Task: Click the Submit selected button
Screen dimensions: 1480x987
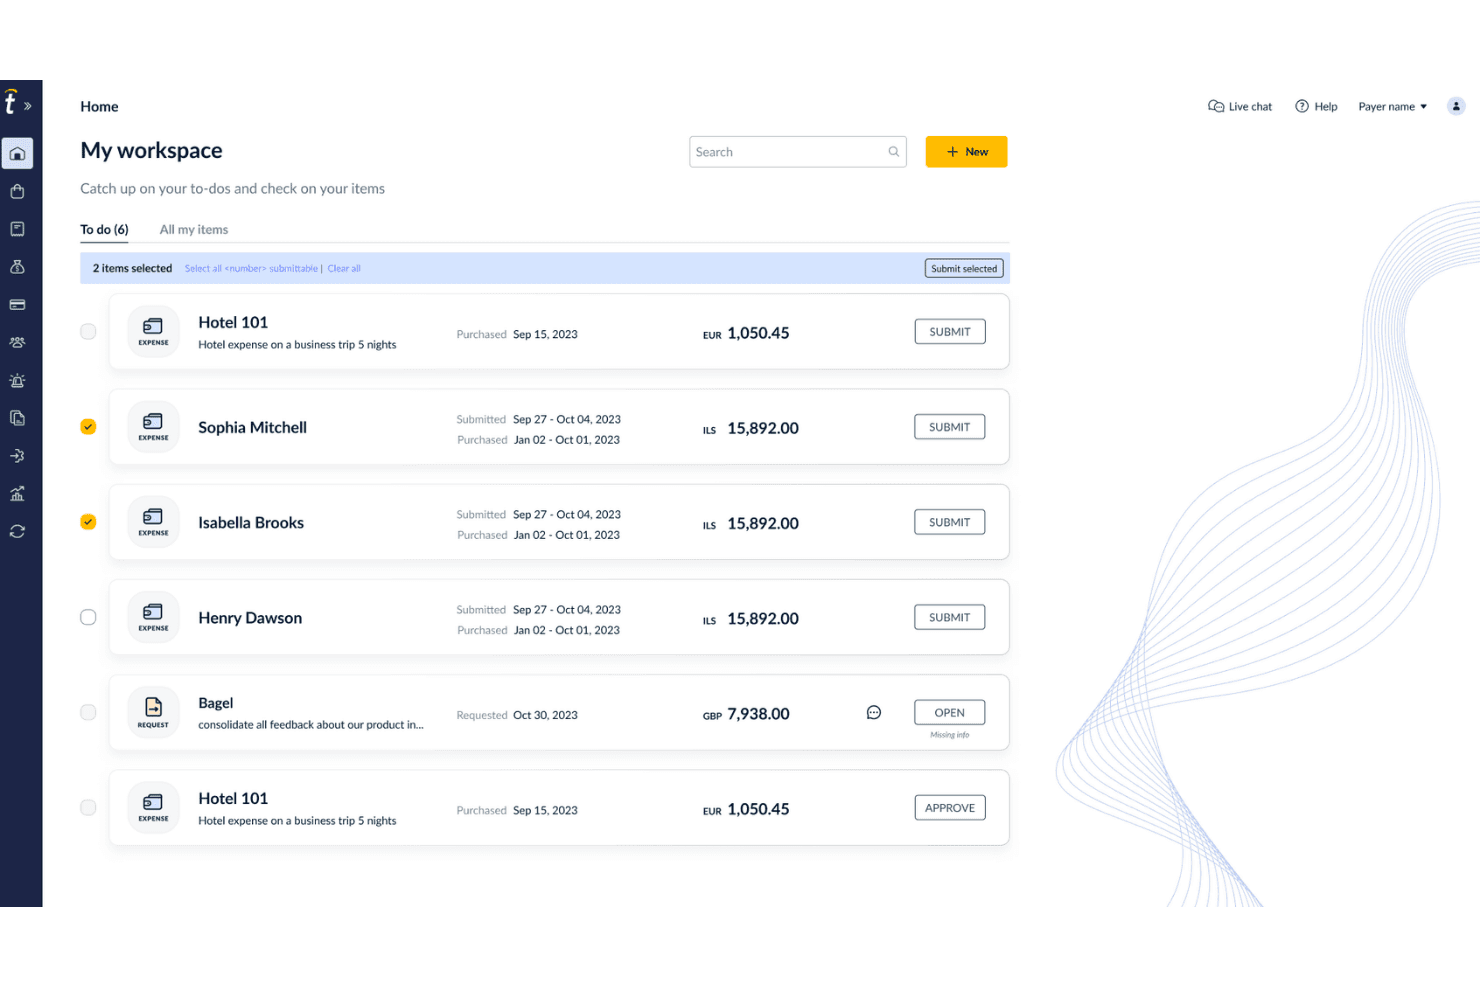Action: click(x=964, y=269)
